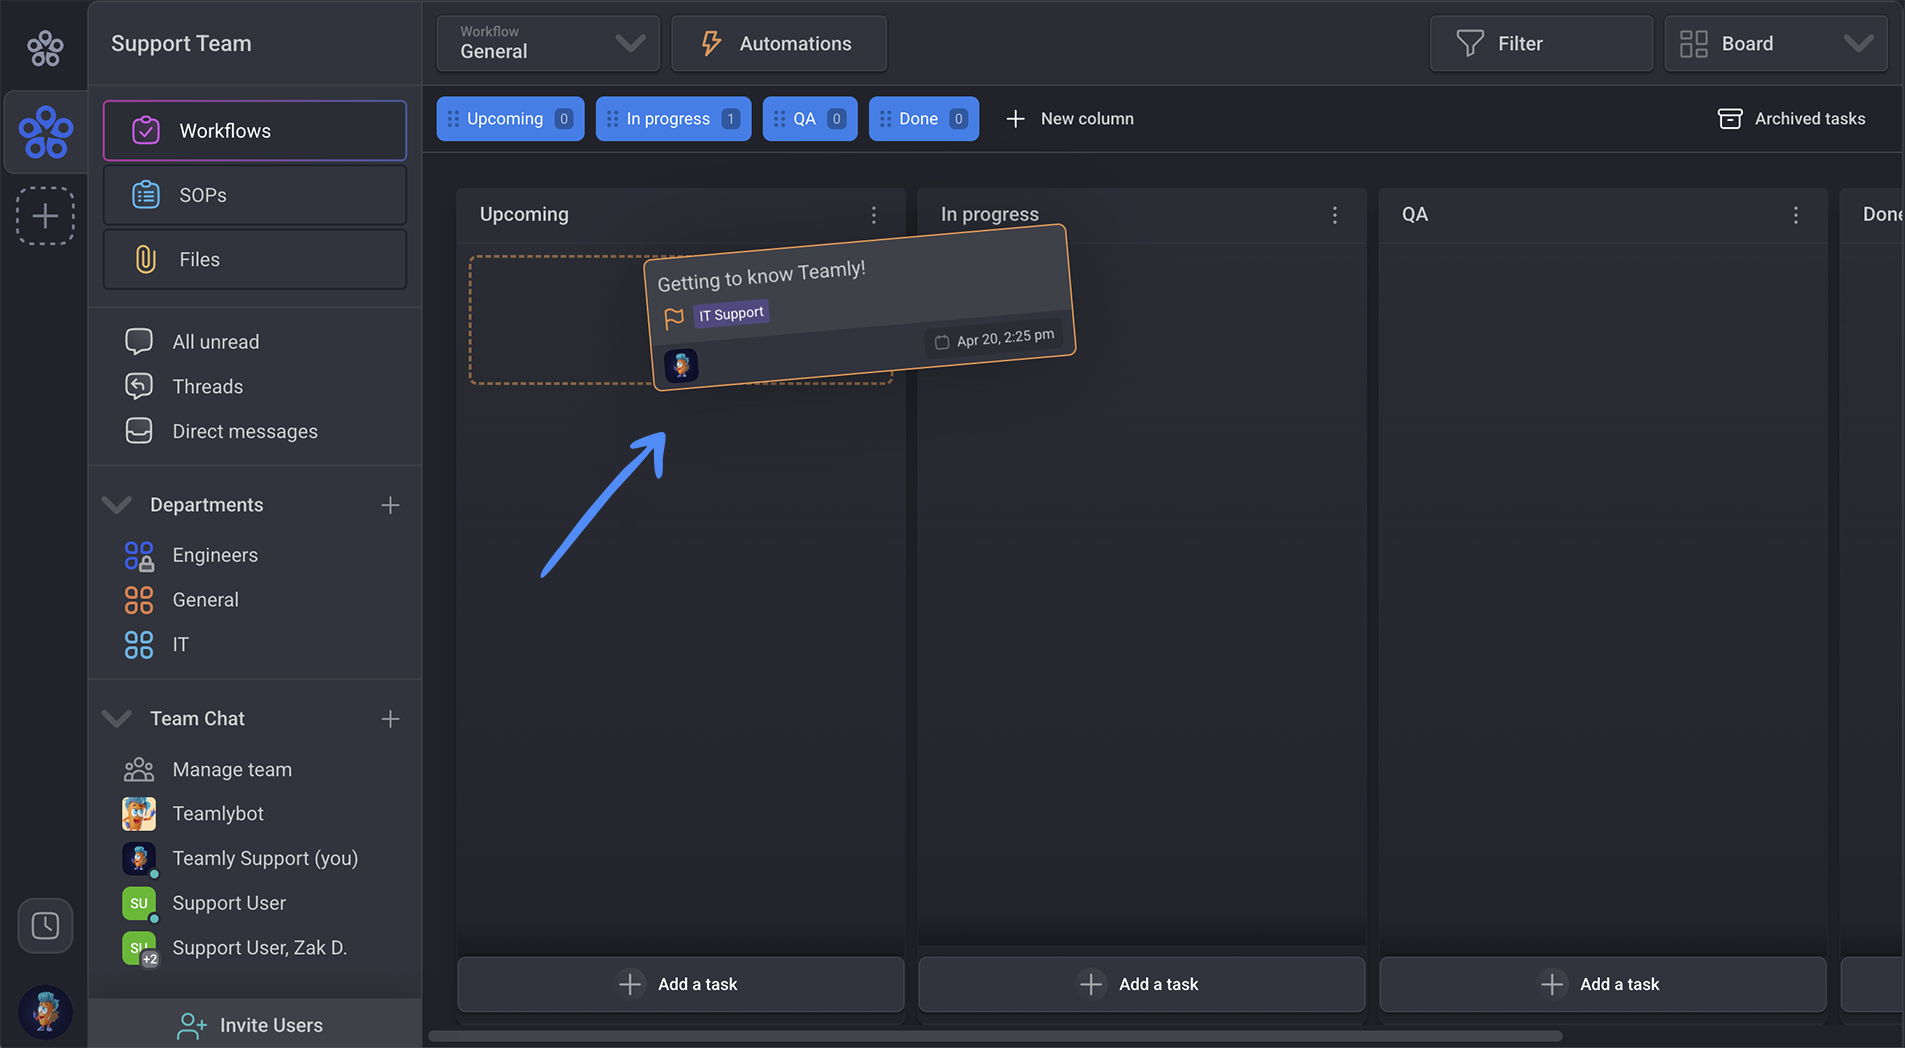The image size is (1905, 1048).
Task: Open Archived tasks
Action: pos(1791,119)
